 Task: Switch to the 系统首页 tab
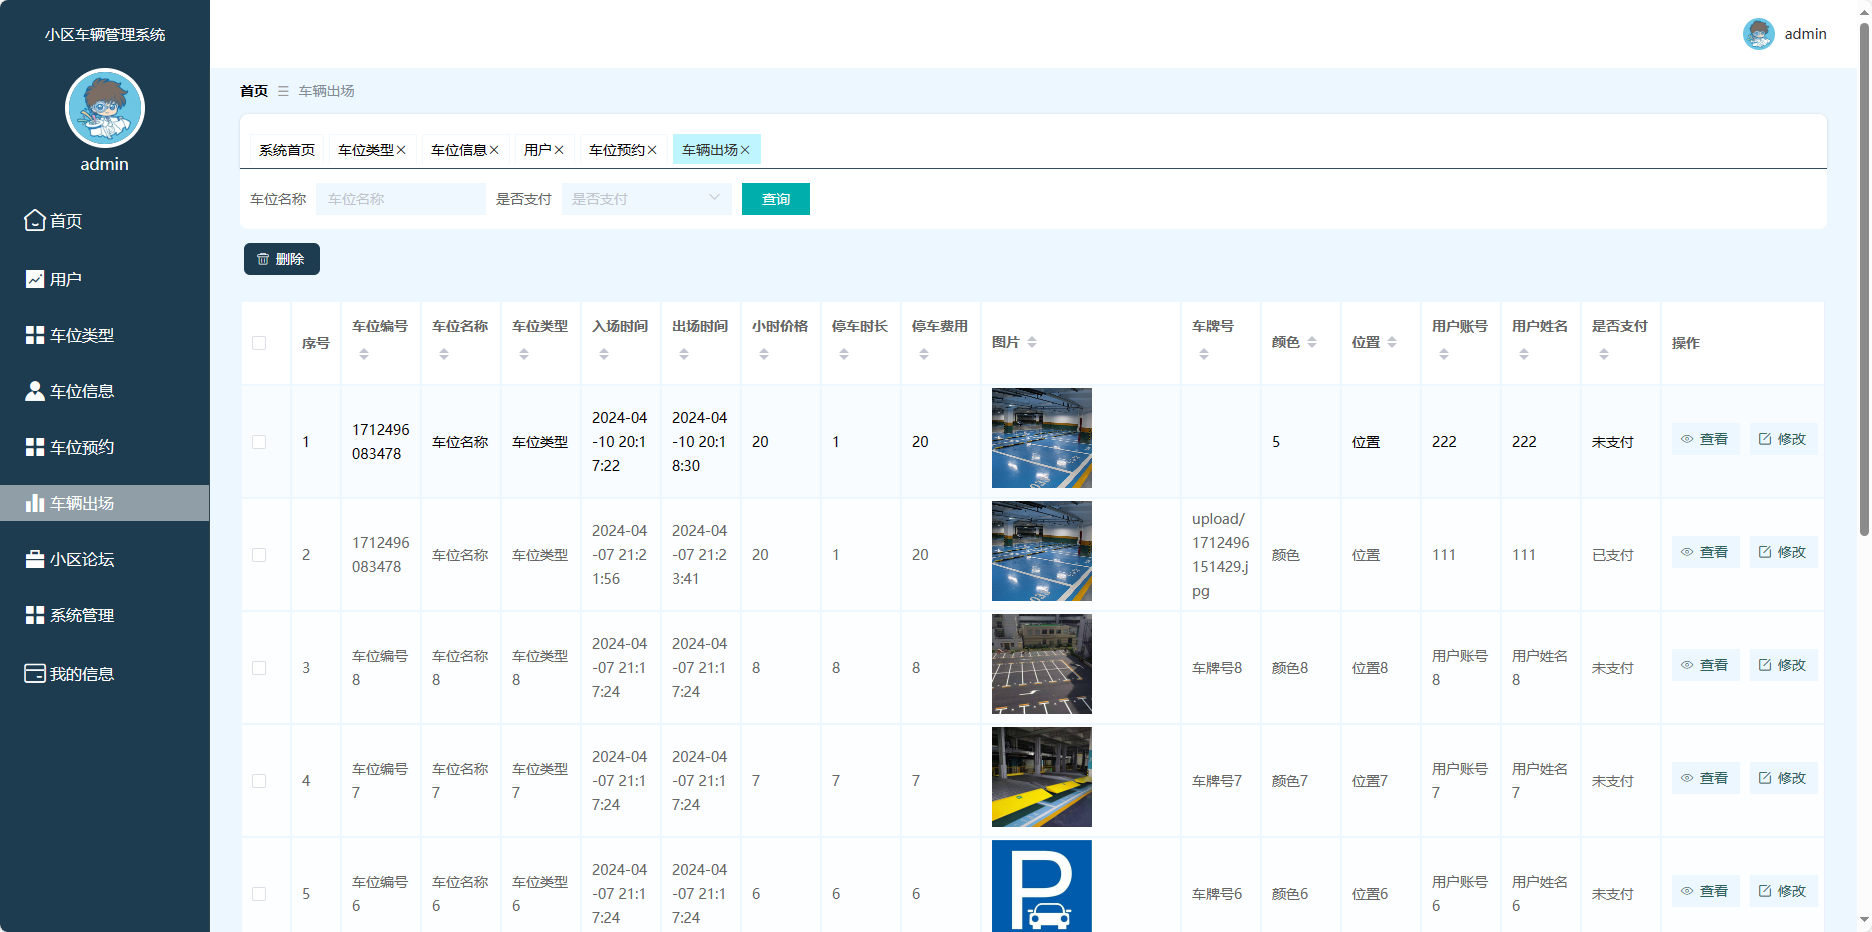[x=287, y=150]
